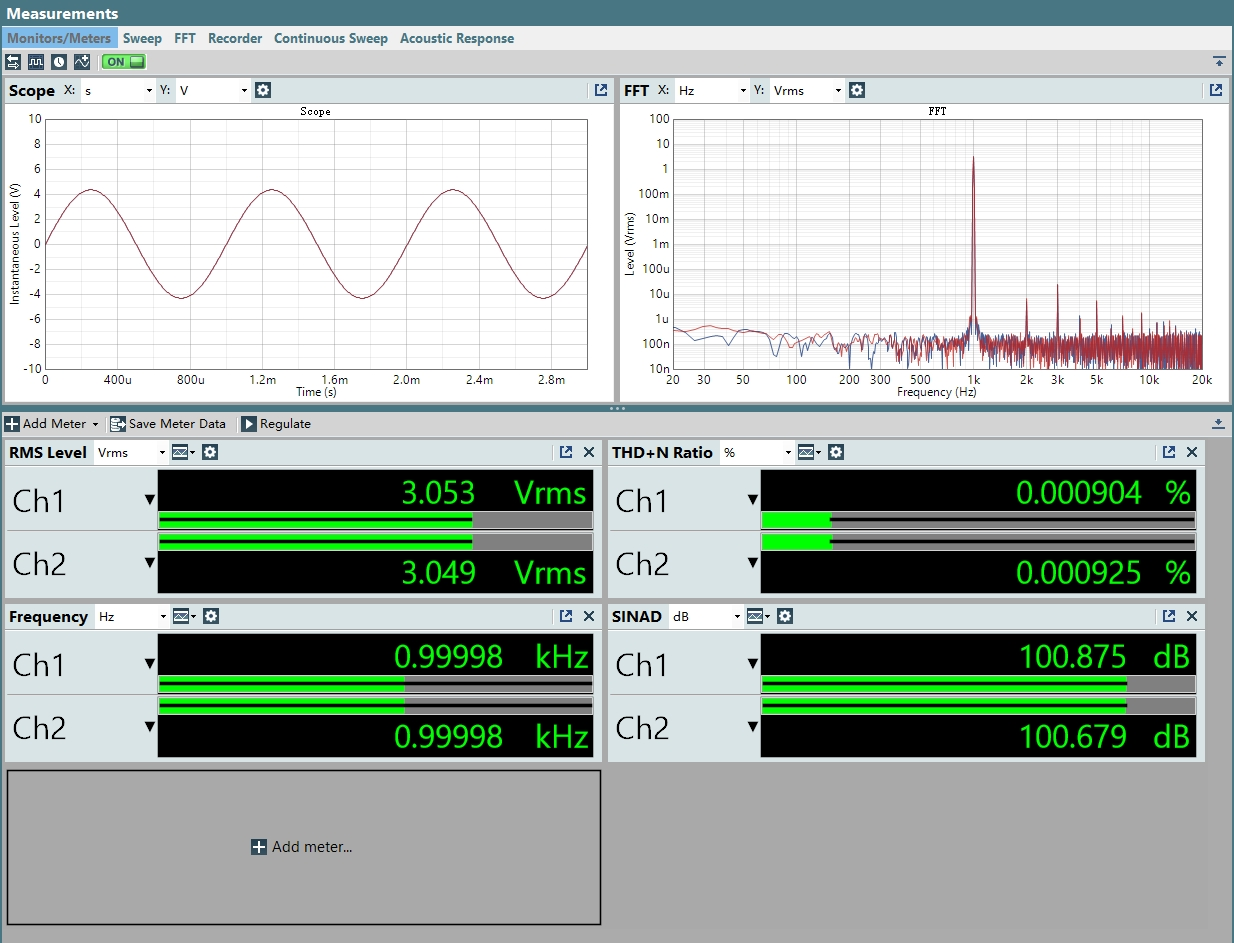Open SINAD meter settings gear
The width and height of the screenshot is (1234, 943).
(x=785, y=616)
